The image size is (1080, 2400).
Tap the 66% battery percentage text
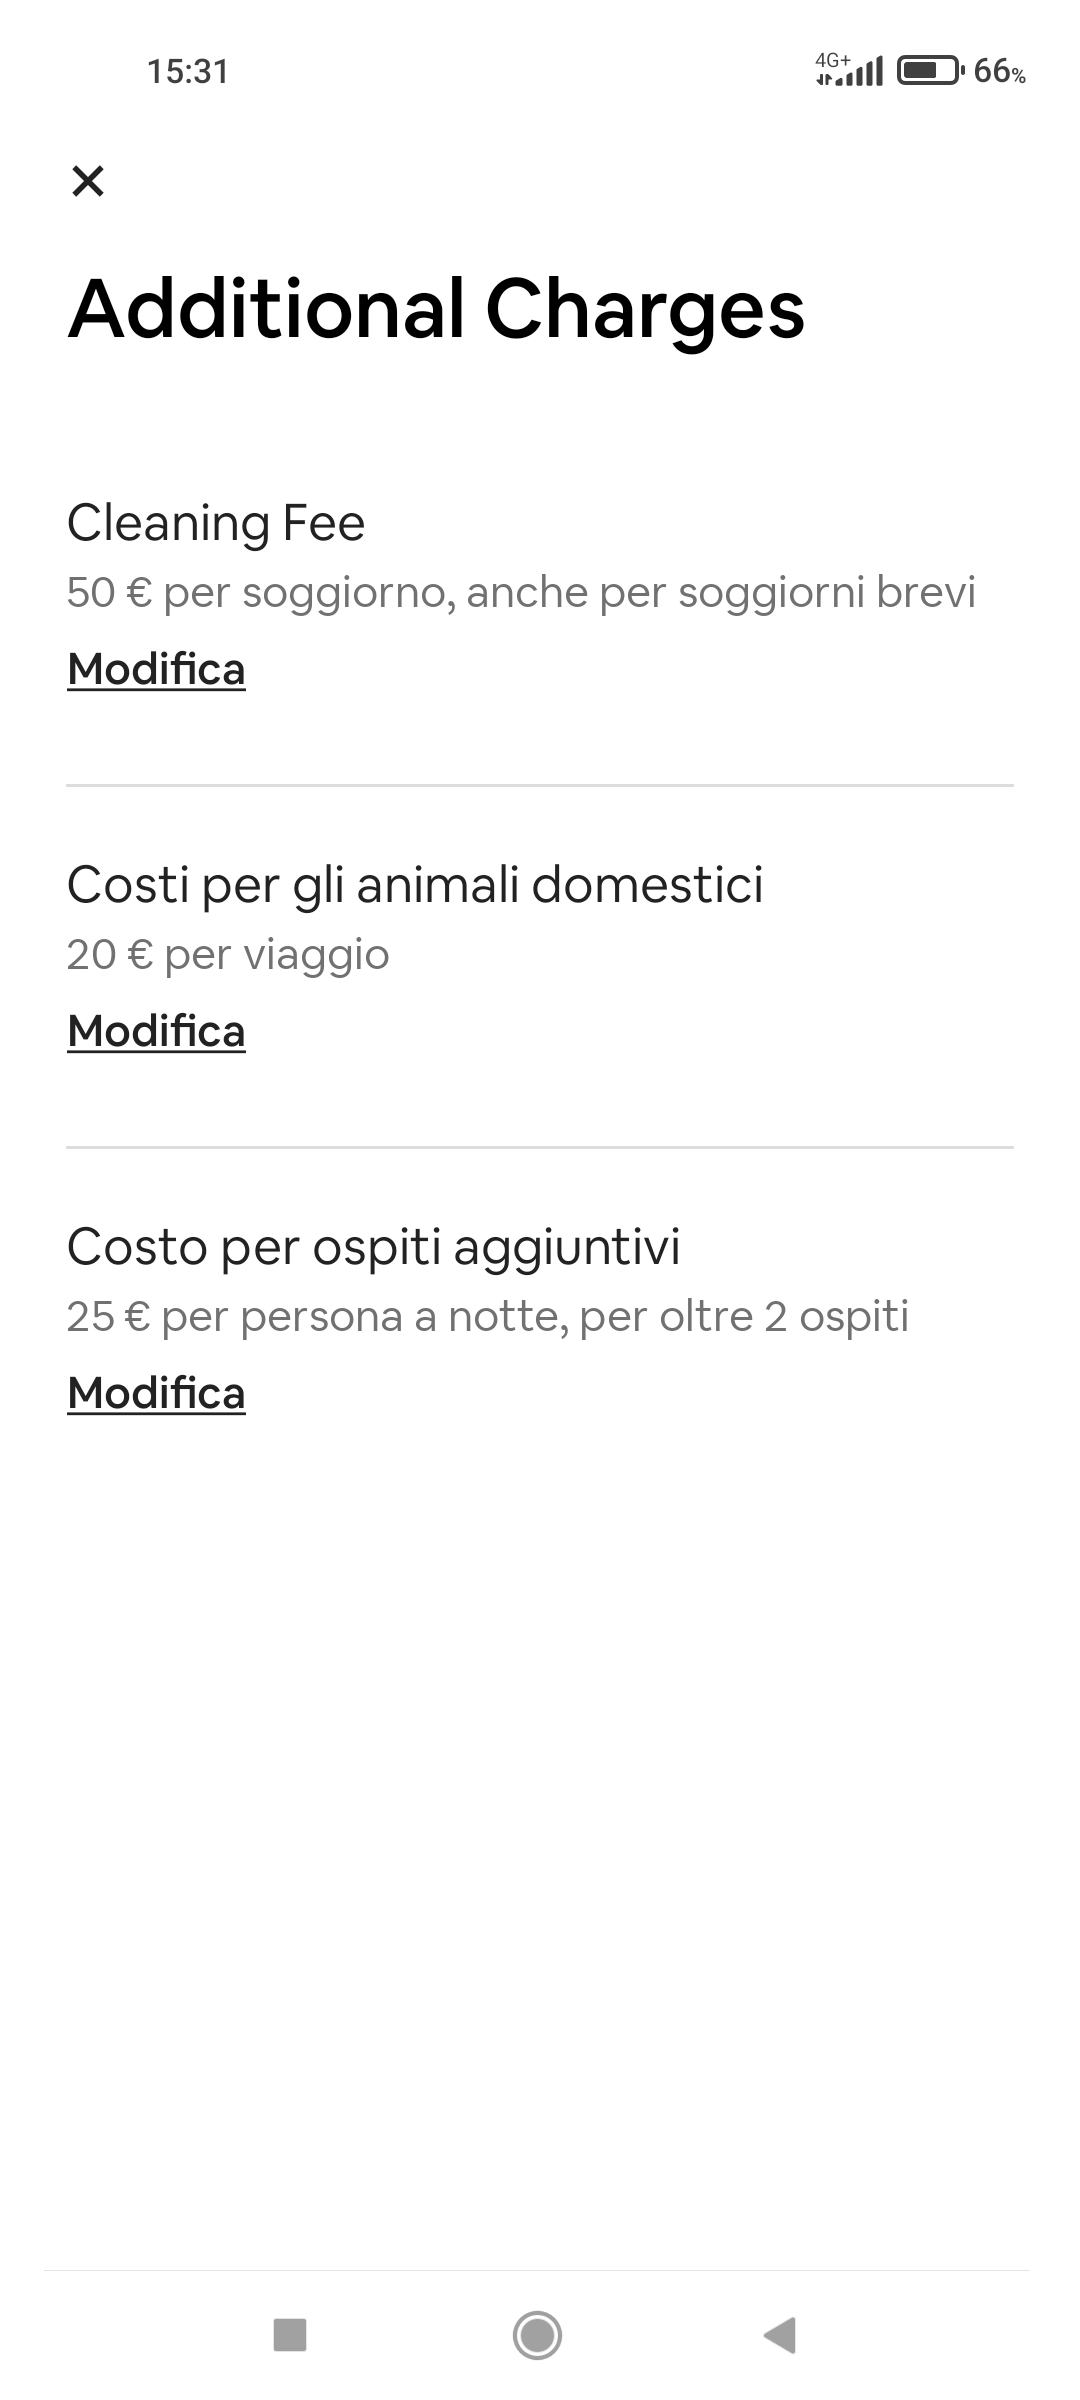[999, 72]
